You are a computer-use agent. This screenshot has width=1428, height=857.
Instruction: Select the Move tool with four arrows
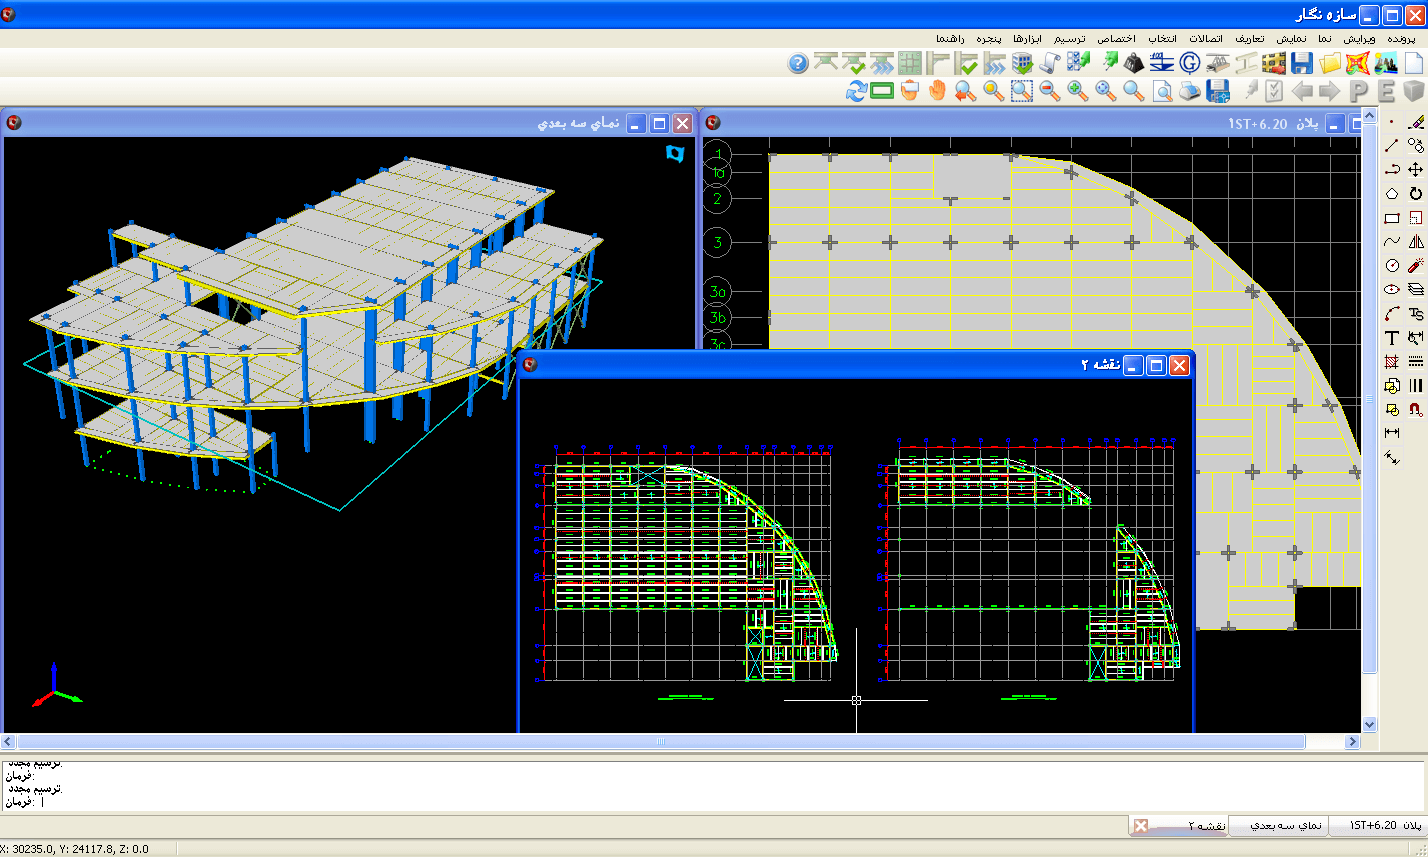tap(1415, 170)
